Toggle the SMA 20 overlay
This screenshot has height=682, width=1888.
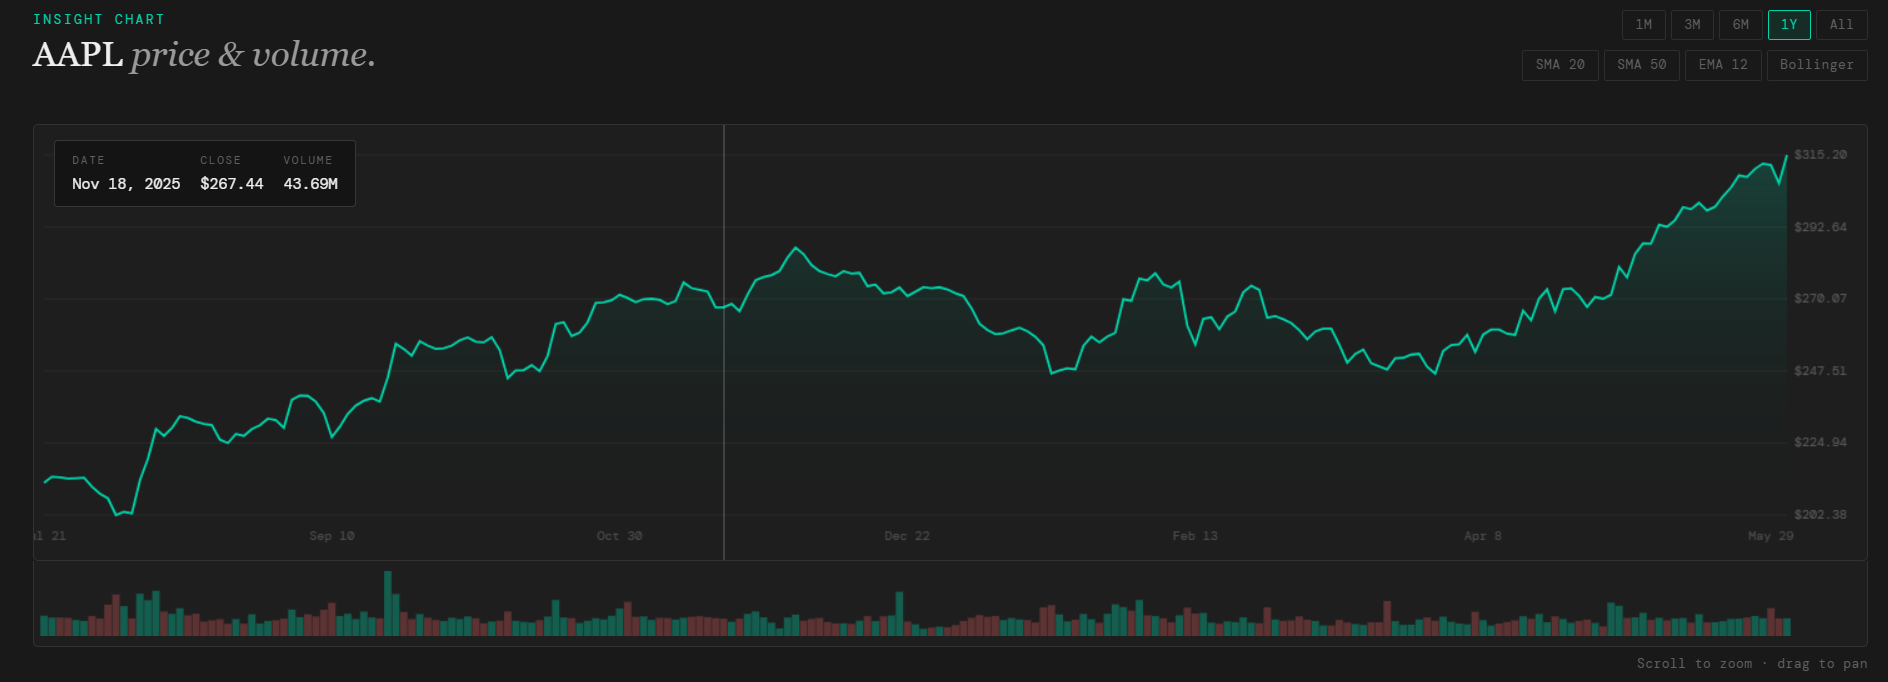(x=1560, y=64)
